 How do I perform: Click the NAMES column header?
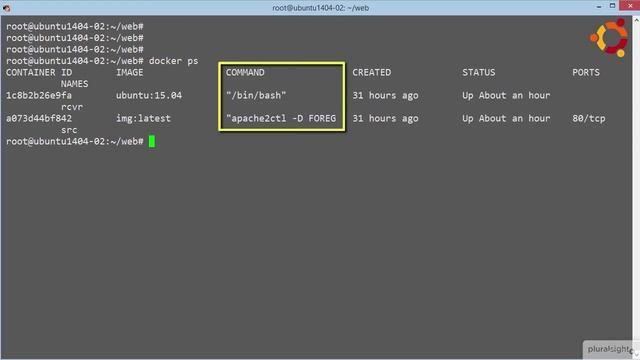(74, 84)
